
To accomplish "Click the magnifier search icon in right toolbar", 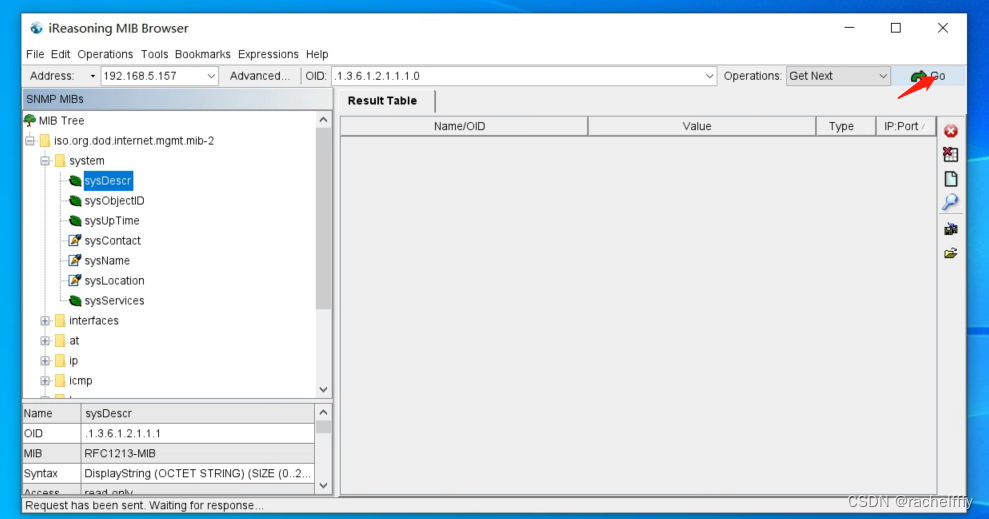I will 951,202.
